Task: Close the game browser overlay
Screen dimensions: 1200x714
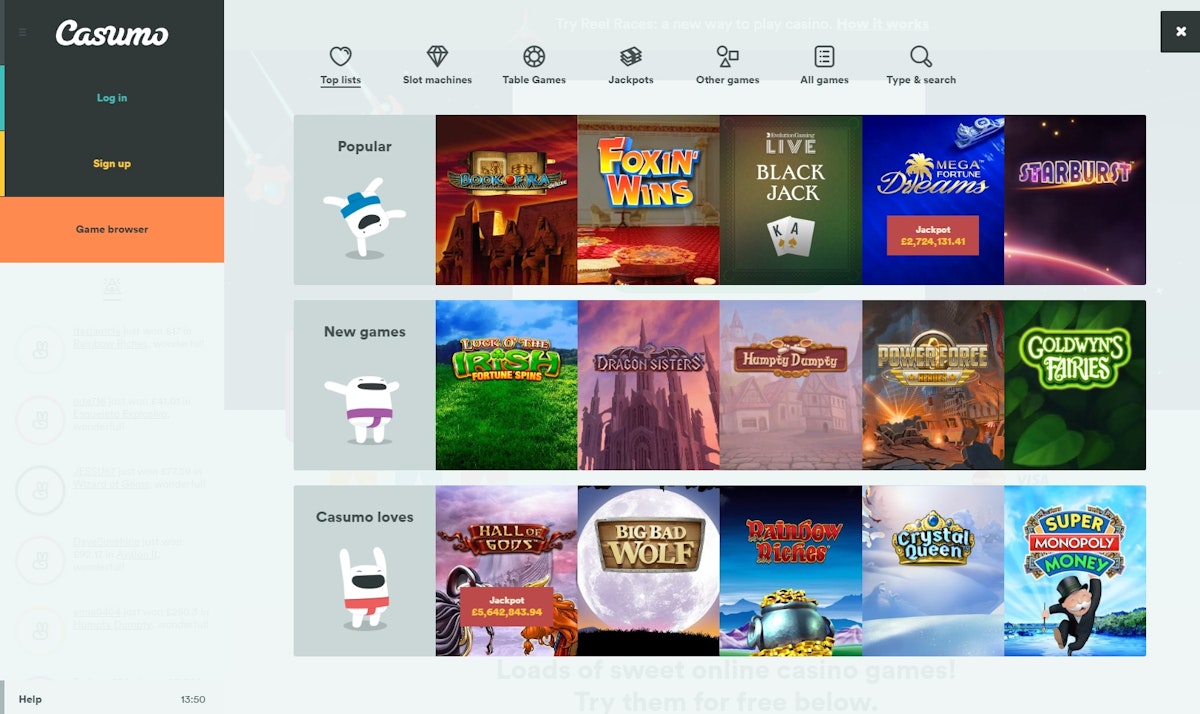Action: [1180, 32]
